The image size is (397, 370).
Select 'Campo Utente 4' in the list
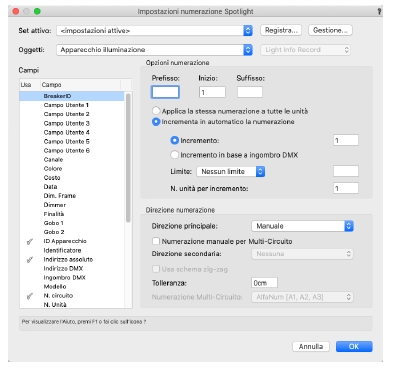[72, 132]
